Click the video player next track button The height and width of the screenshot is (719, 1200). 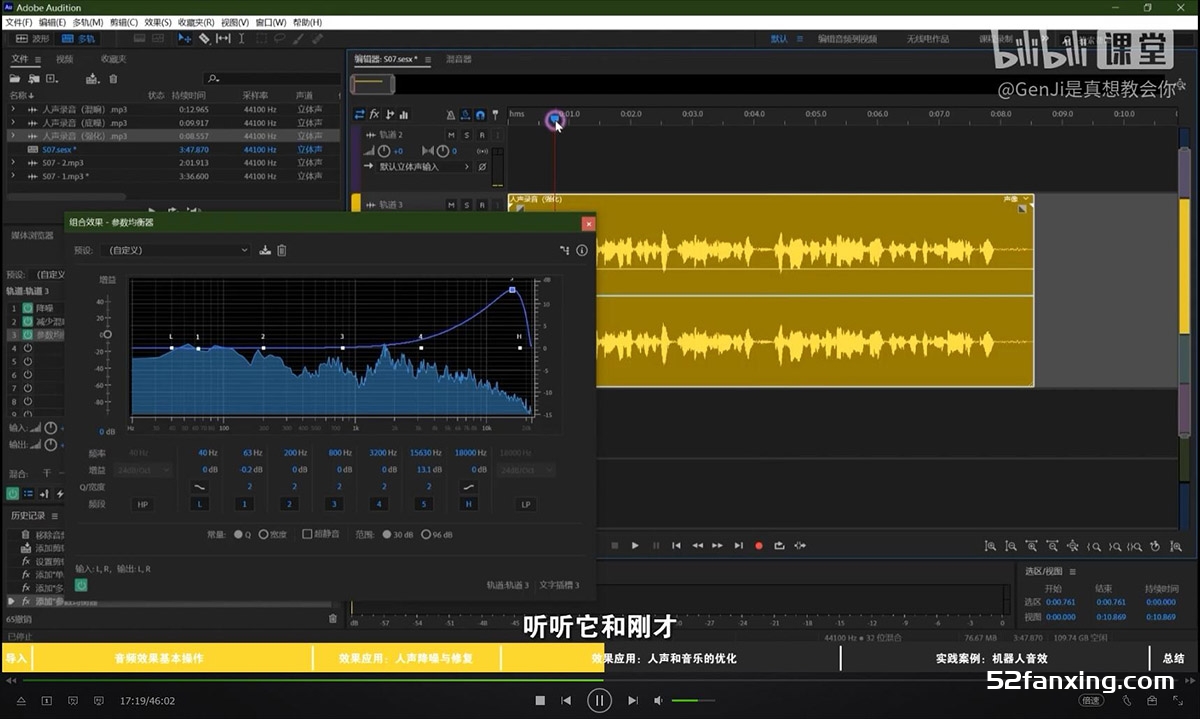632,701
